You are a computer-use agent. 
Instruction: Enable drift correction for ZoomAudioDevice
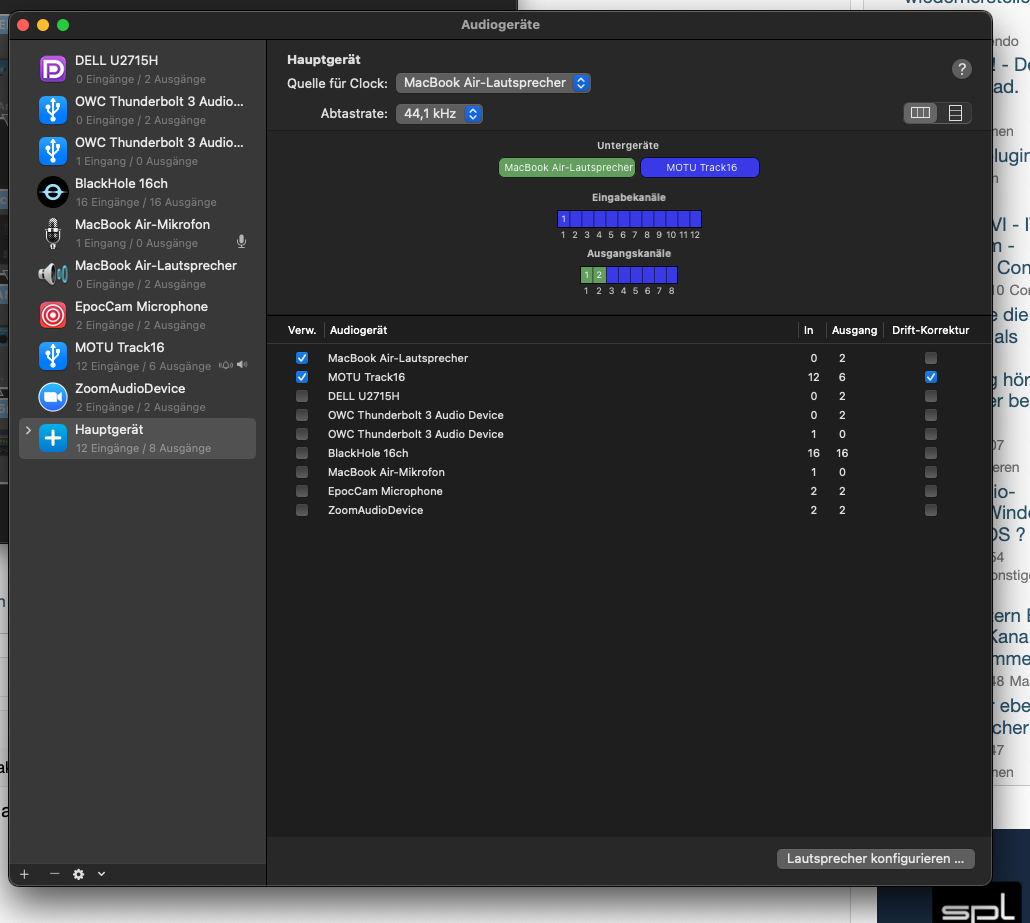pyautogui.click(x=930, y=510)
